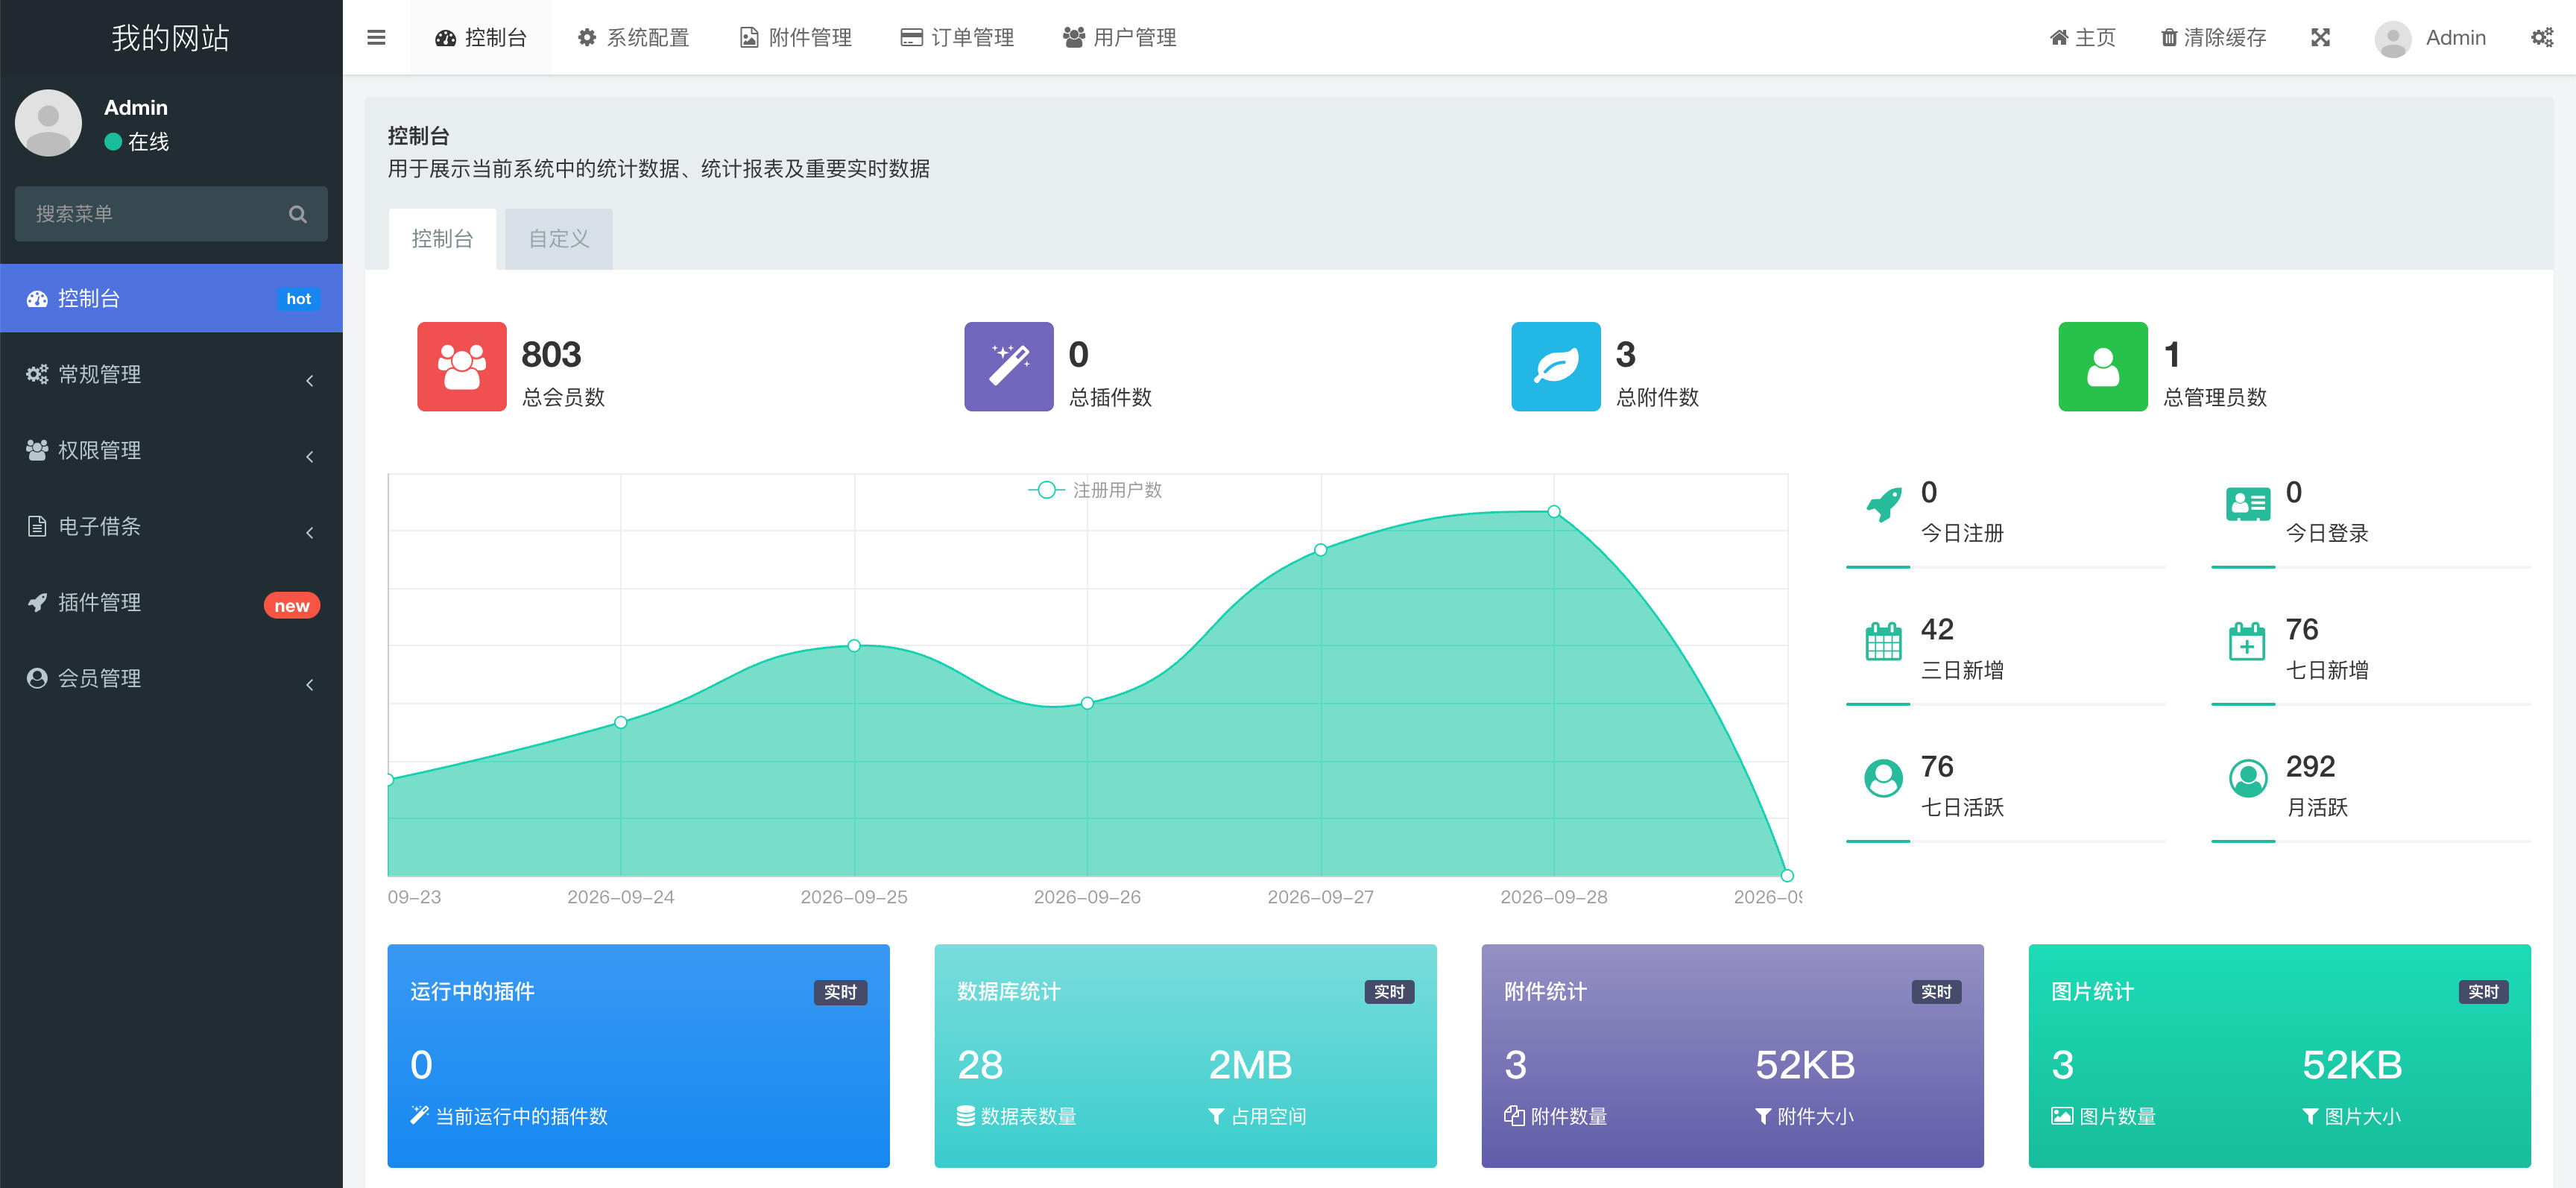
Task: Click the 实时 badge on 图片统计 card
Action: click(2483, 992)
